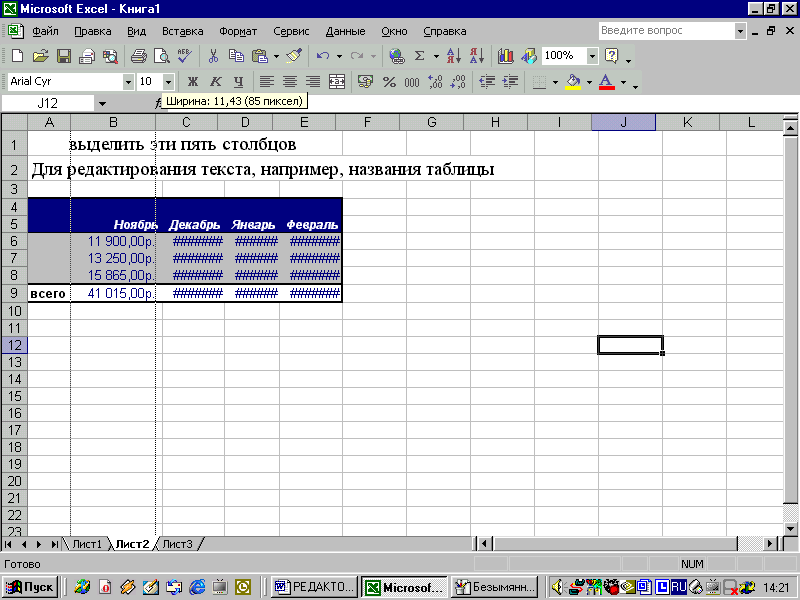The height and width of the screenshot is (600, 800).
Task: Open the Данные menu
Action: pos(345,31)
